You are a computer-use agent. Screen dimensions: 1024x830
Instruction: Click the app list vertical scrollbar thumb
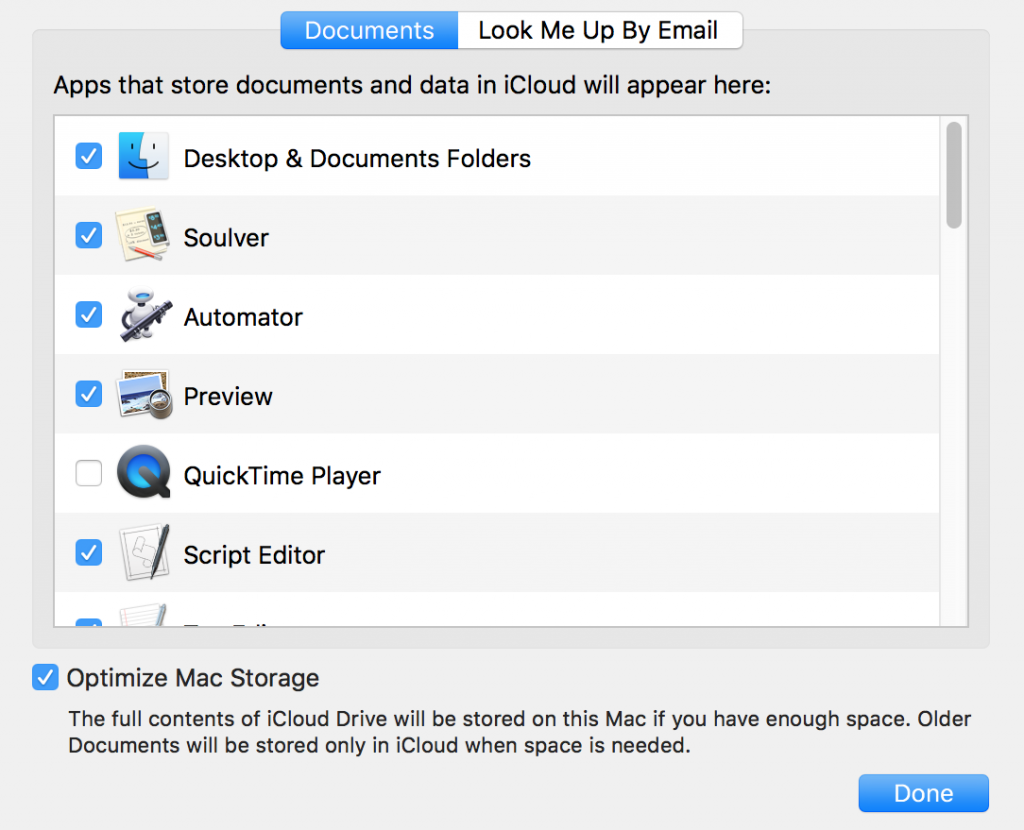coord(954,175)
